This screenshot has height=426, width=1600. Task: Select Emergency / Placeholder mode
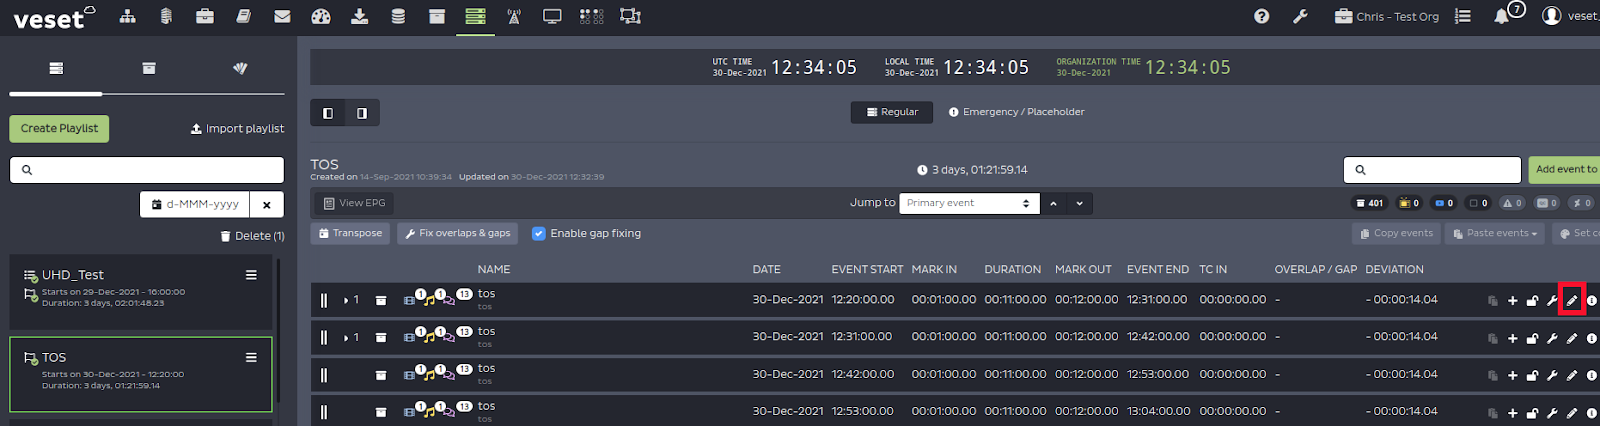(x=1016, y=112)
